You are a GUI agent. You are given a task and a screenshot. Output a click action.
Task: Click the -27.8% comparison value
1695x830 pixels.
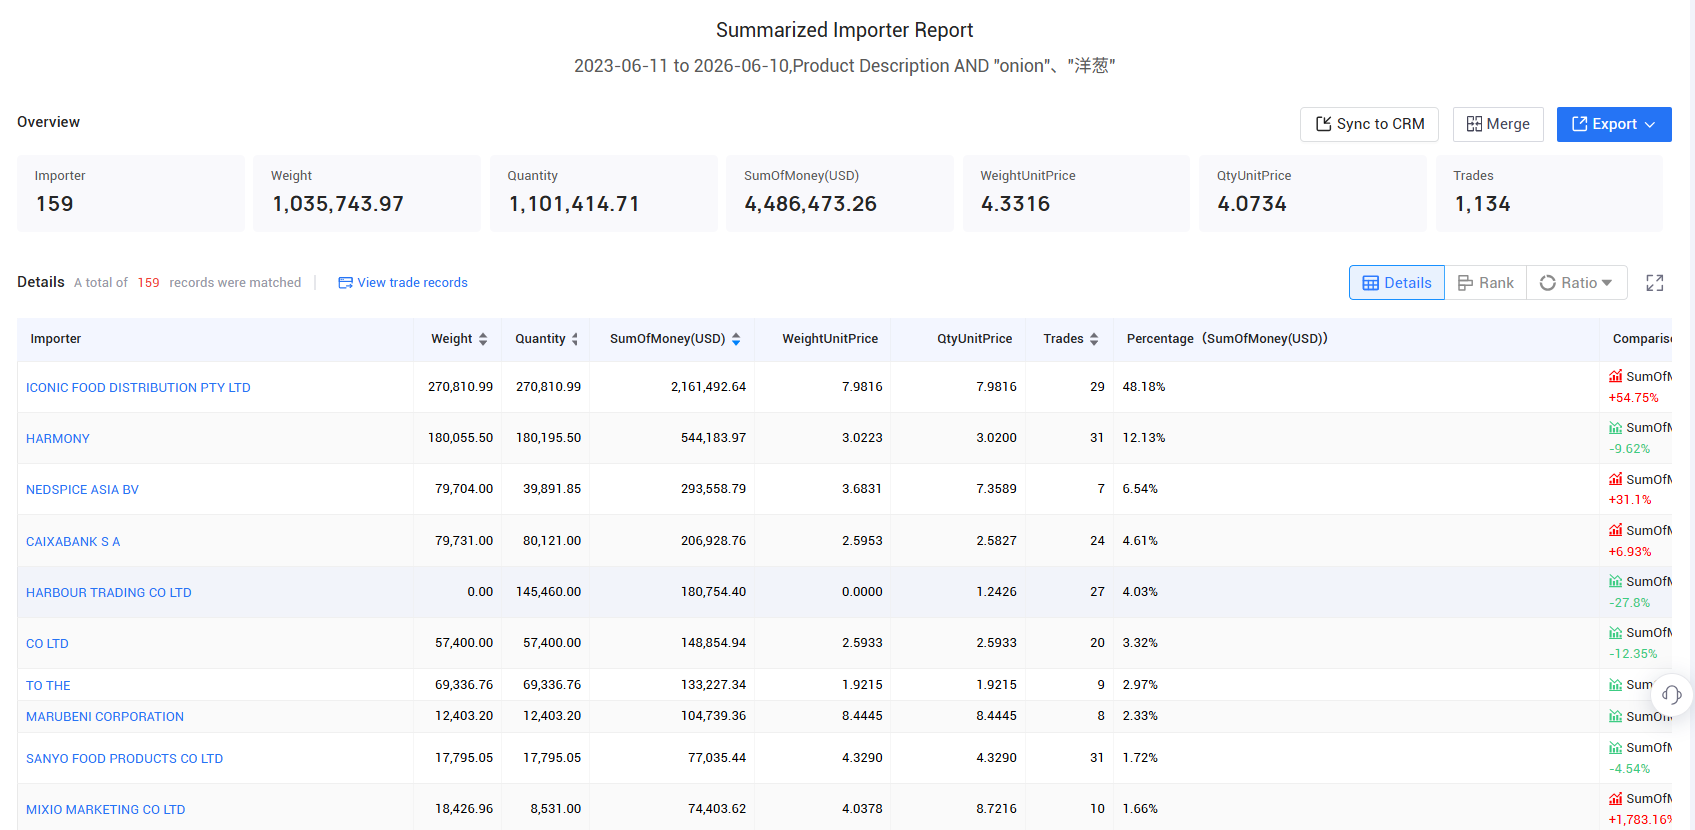1630,603
